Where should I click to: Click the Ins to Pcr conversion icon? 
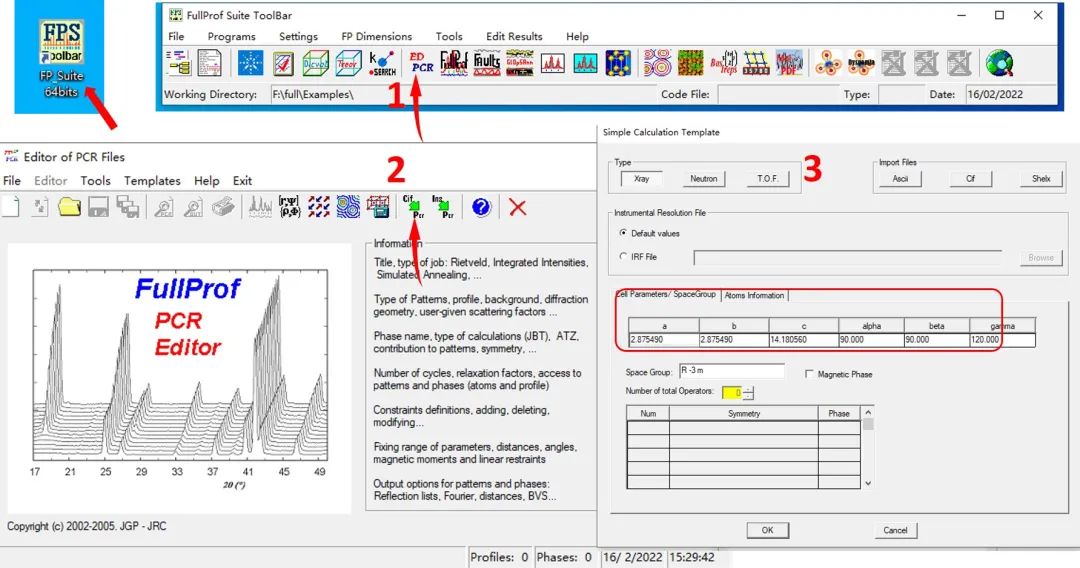coord(441,207)
